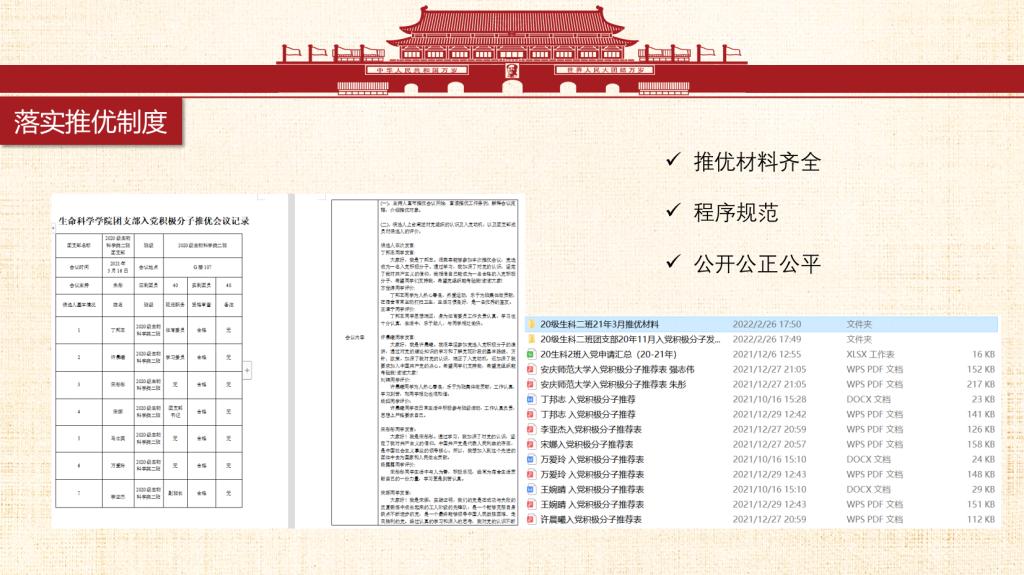Click the second document page with 会议内容
Viewport: 1024px width, 575px height.
430,360
